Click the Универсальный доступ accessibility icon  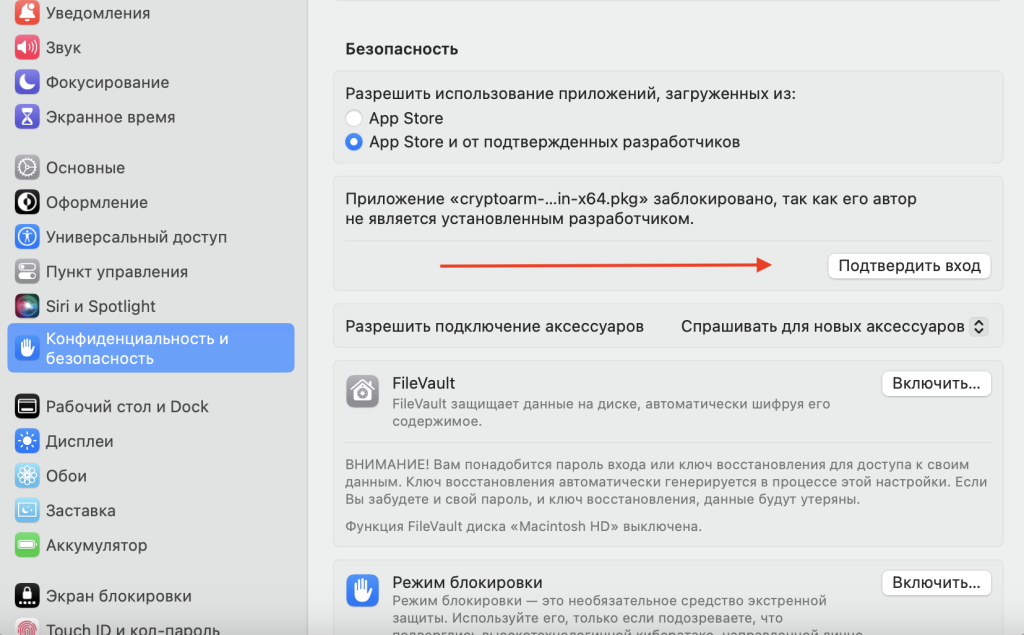(27, 236)
